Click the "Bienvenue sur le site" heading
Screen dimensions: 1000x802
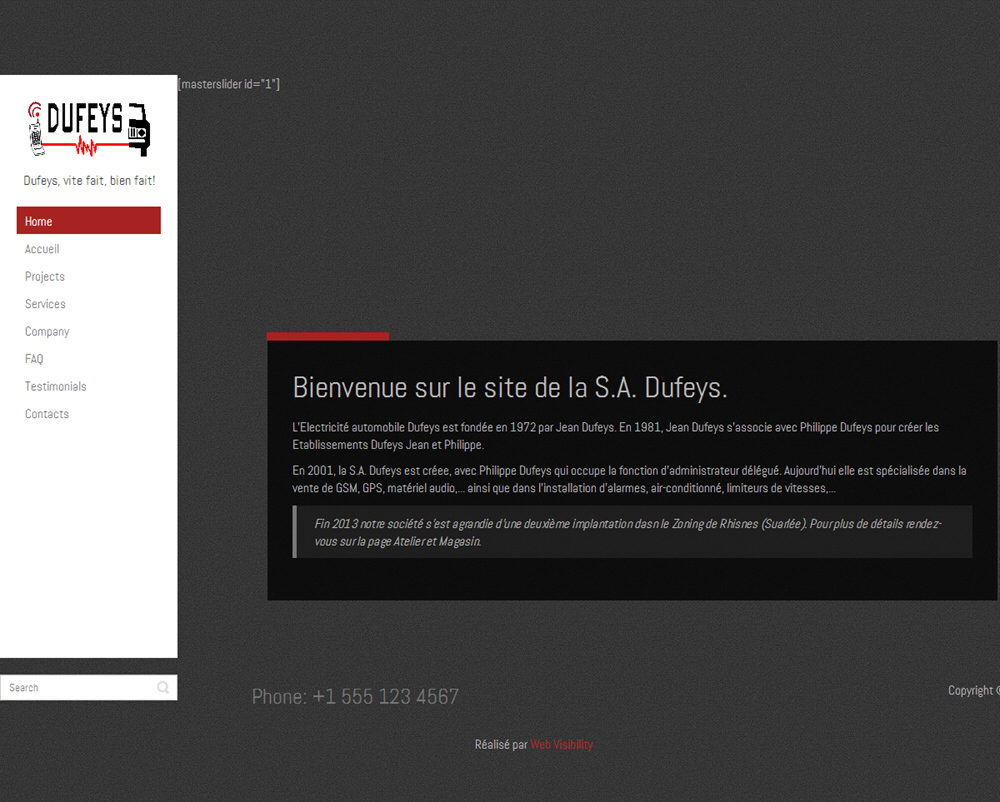click(510, 387)
